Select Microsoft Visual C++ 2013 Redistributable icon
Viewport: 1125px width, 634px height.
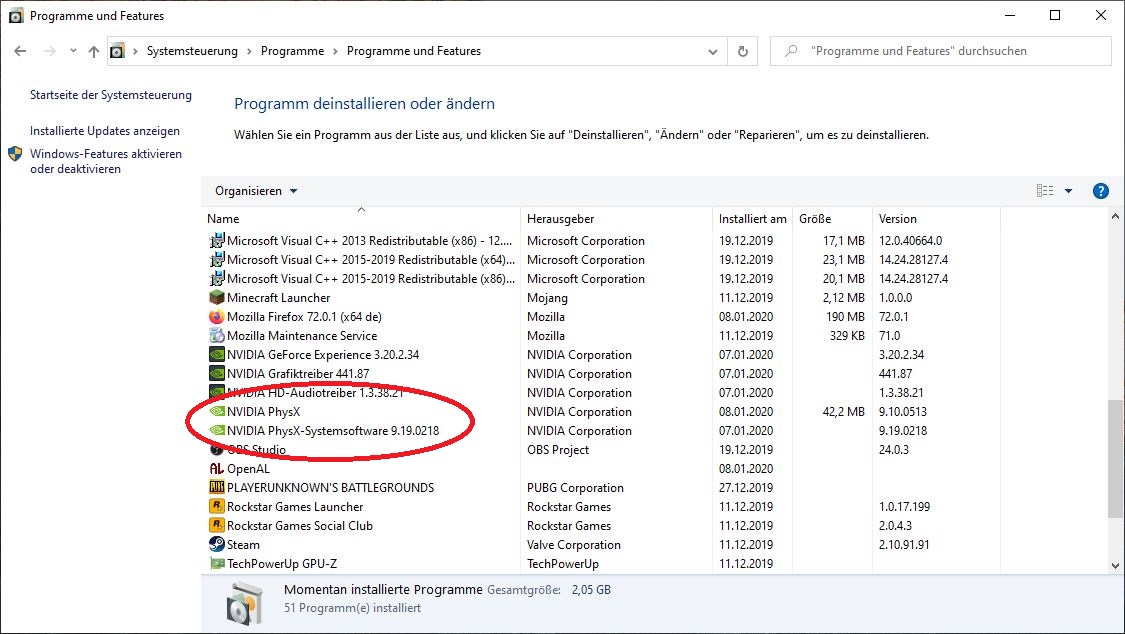click(x=217, y=240)
